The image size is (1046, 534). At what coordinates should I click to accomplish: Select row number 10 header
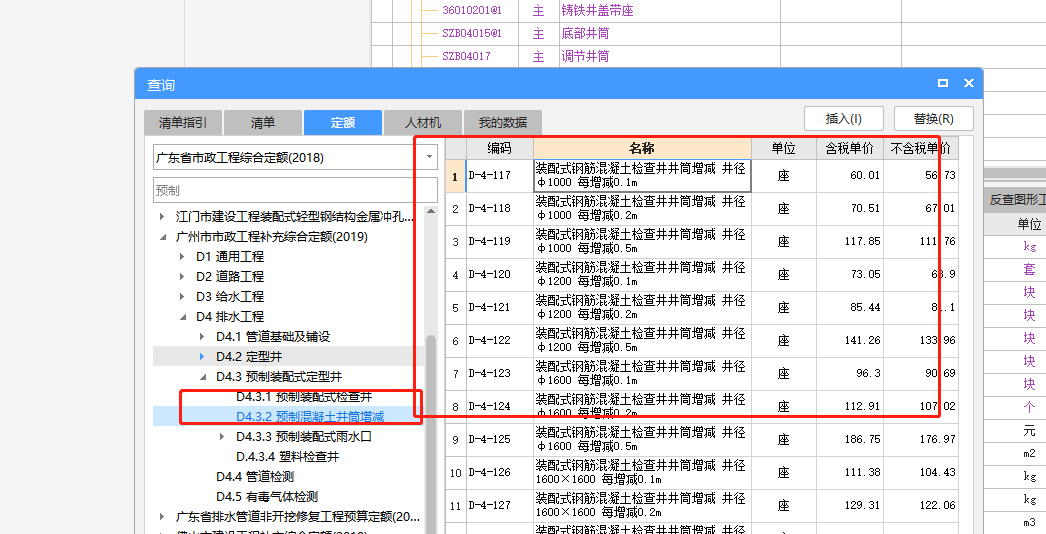456,473
